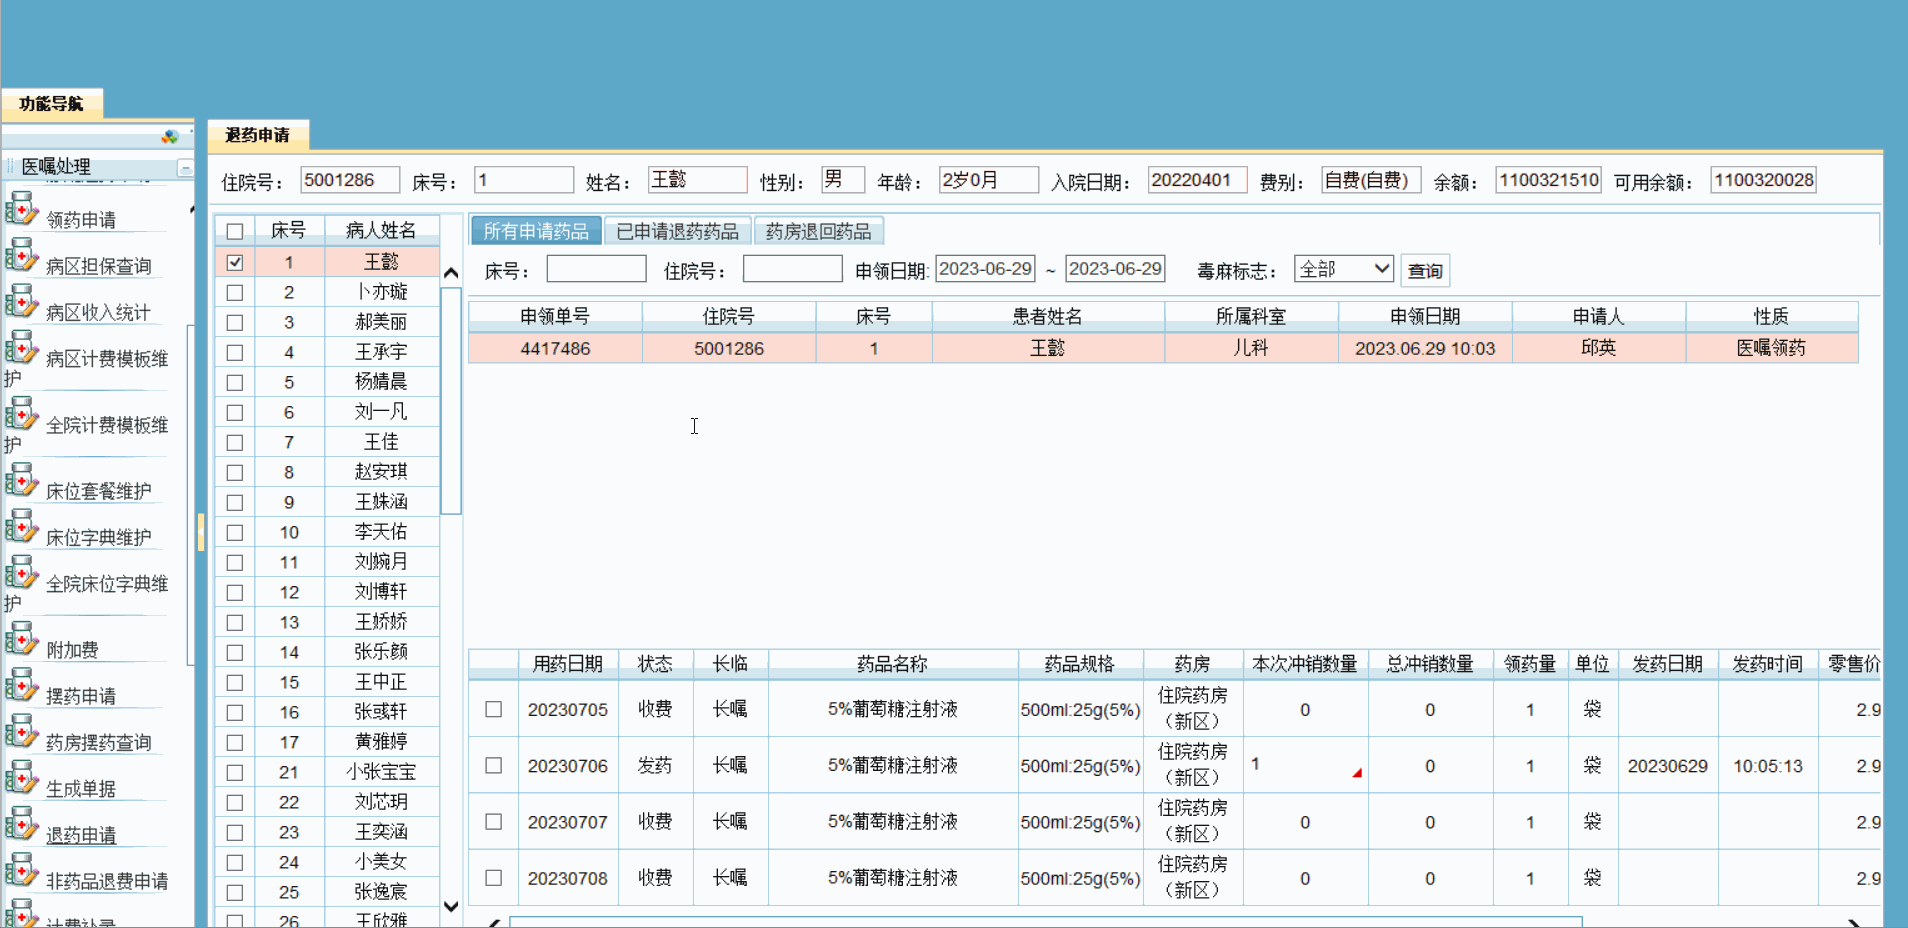
Task: Select checkbox for 20230708 drug row
Action: 494,878
